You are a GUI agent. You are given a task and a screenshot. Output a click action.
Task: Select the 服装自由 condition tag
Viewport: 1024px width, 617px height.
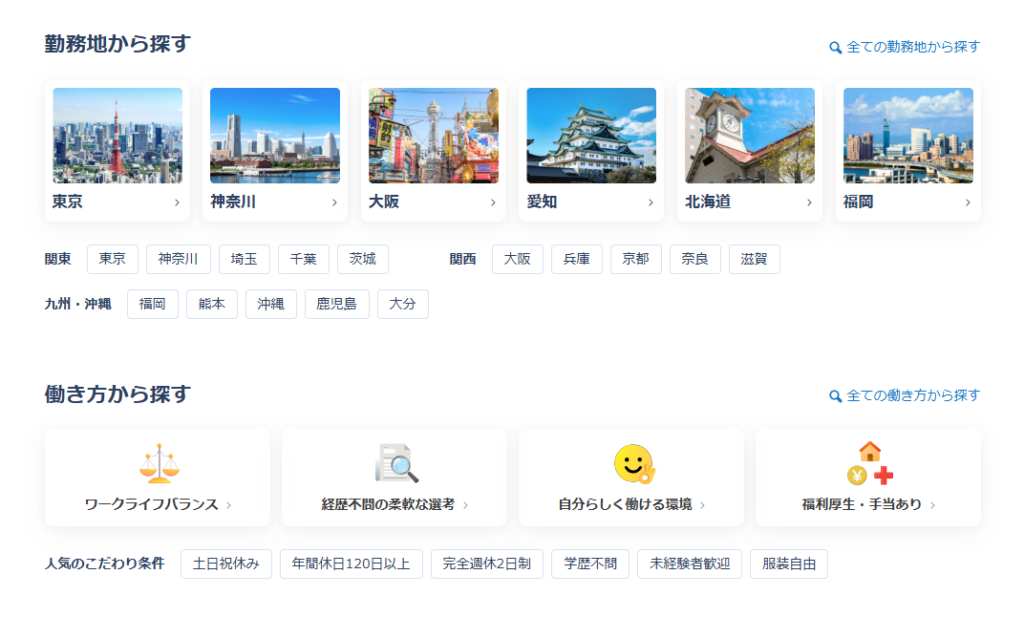coord(789,564)
